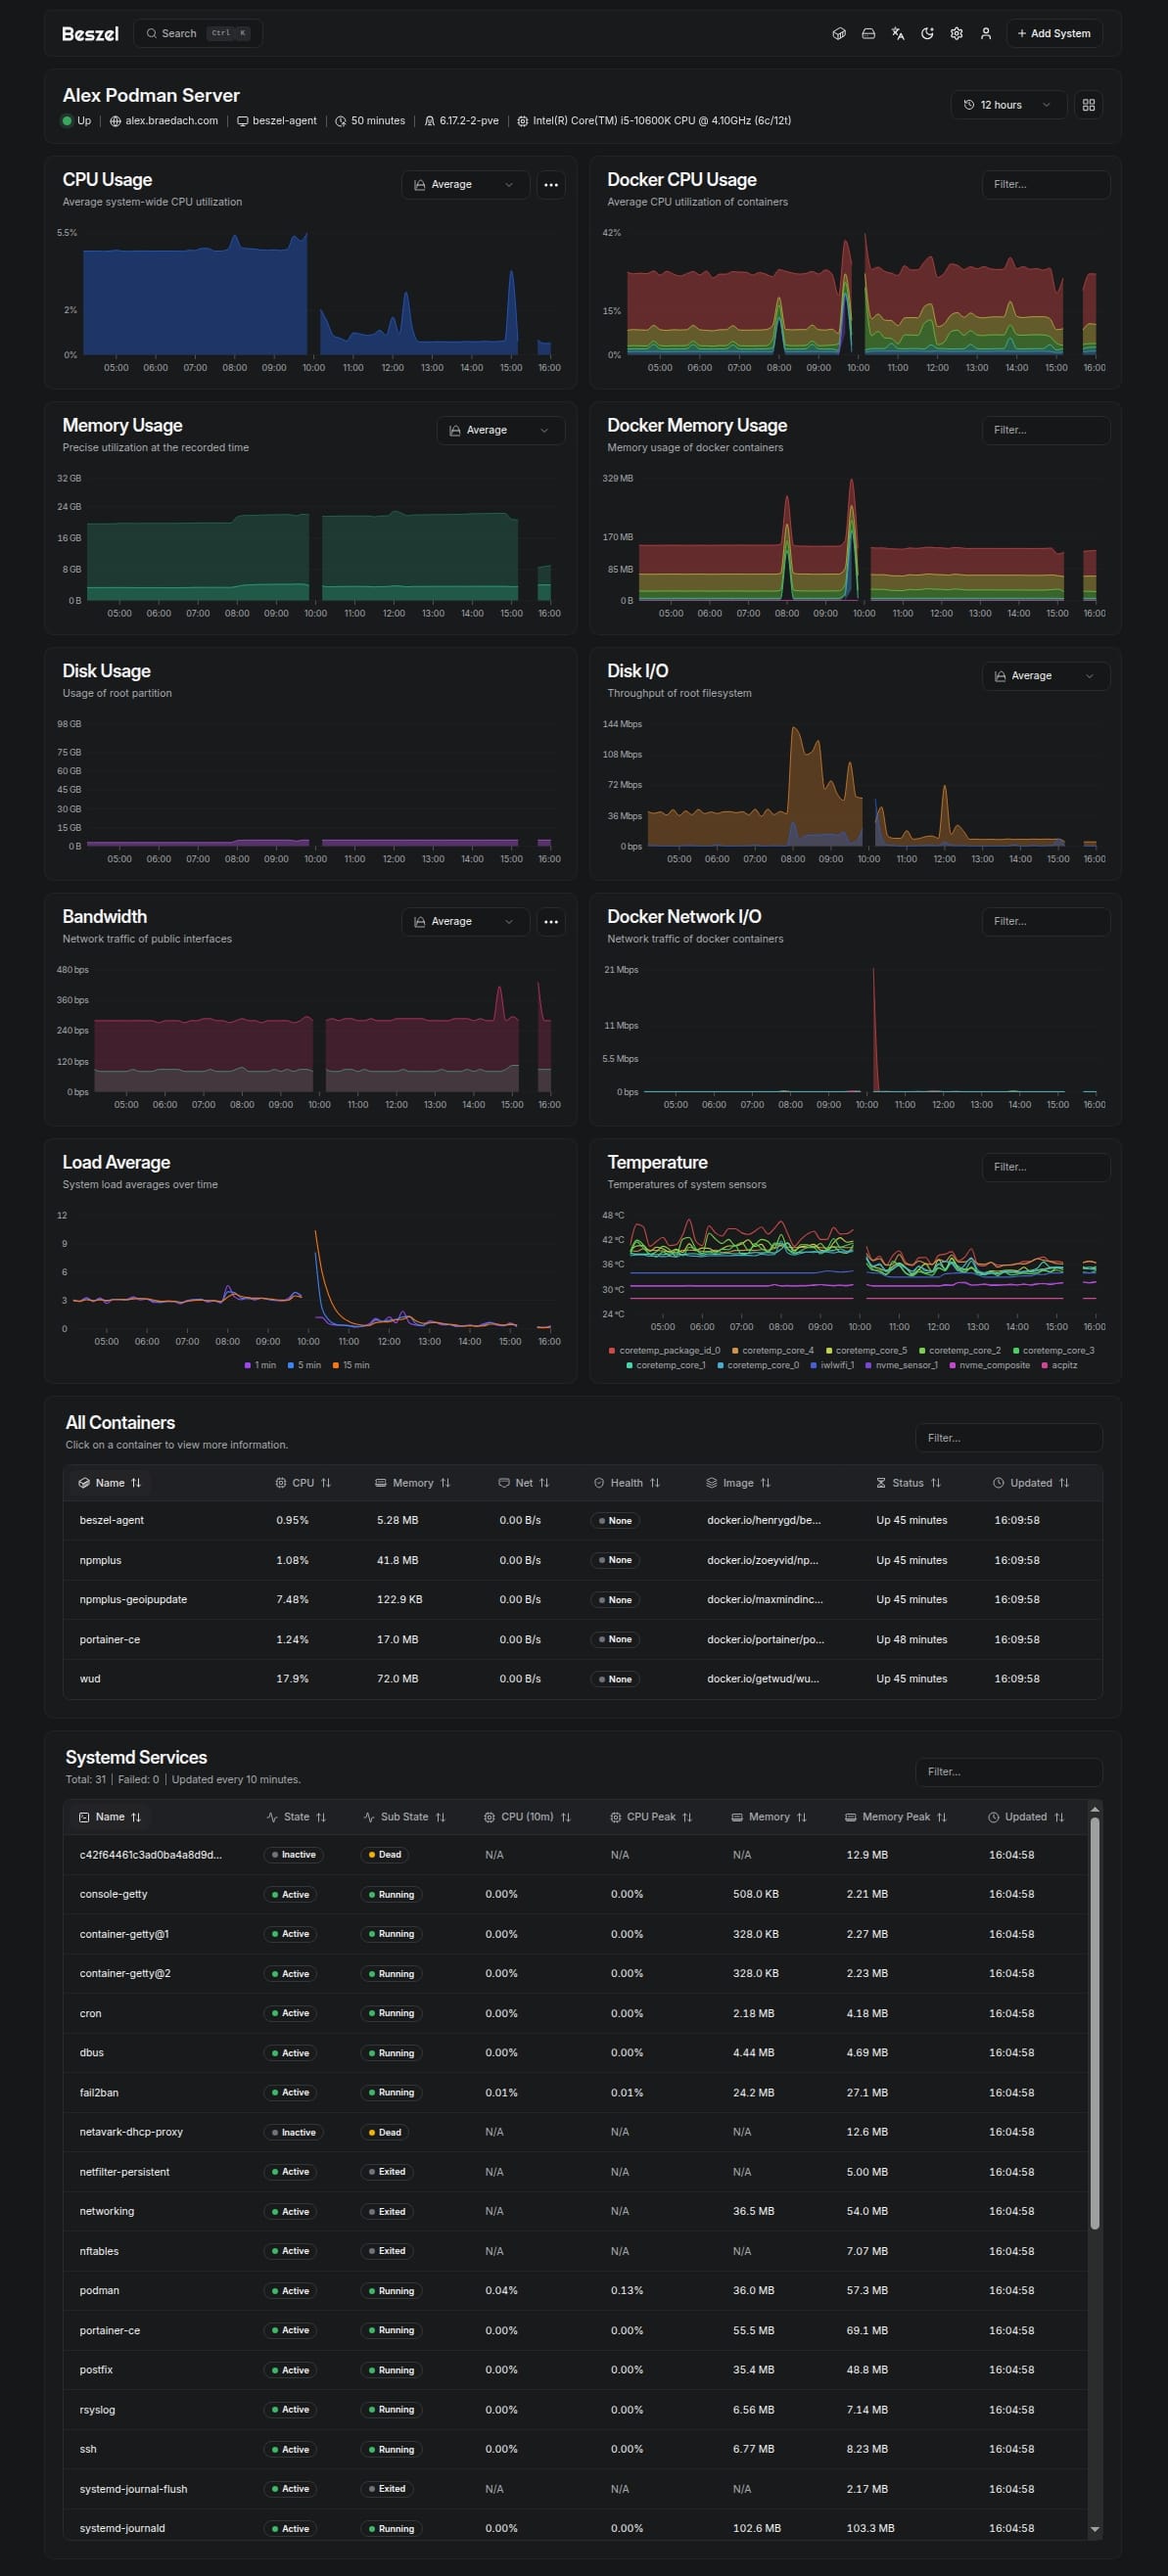The width and height of the screenshot is (1168, 2576).
Task: Open Bandwidth chart three-dot options menu
Action: tap(550, 922)
